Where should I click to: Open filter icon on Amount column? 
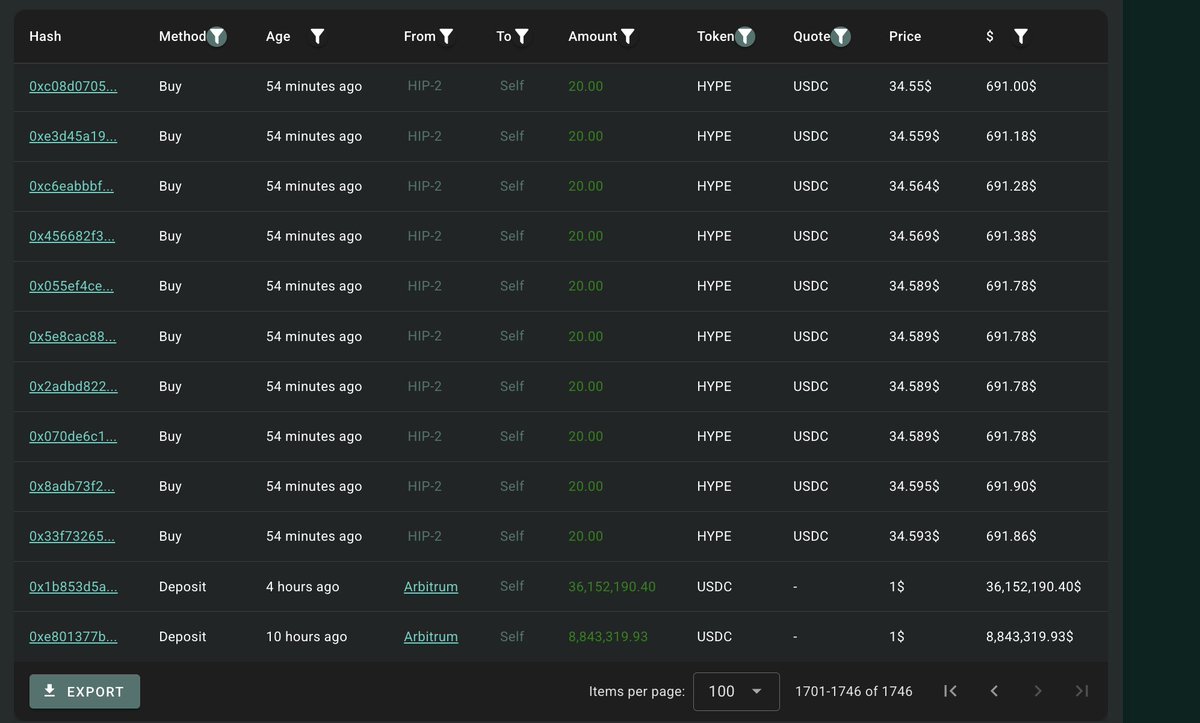(x=627, y=36)
